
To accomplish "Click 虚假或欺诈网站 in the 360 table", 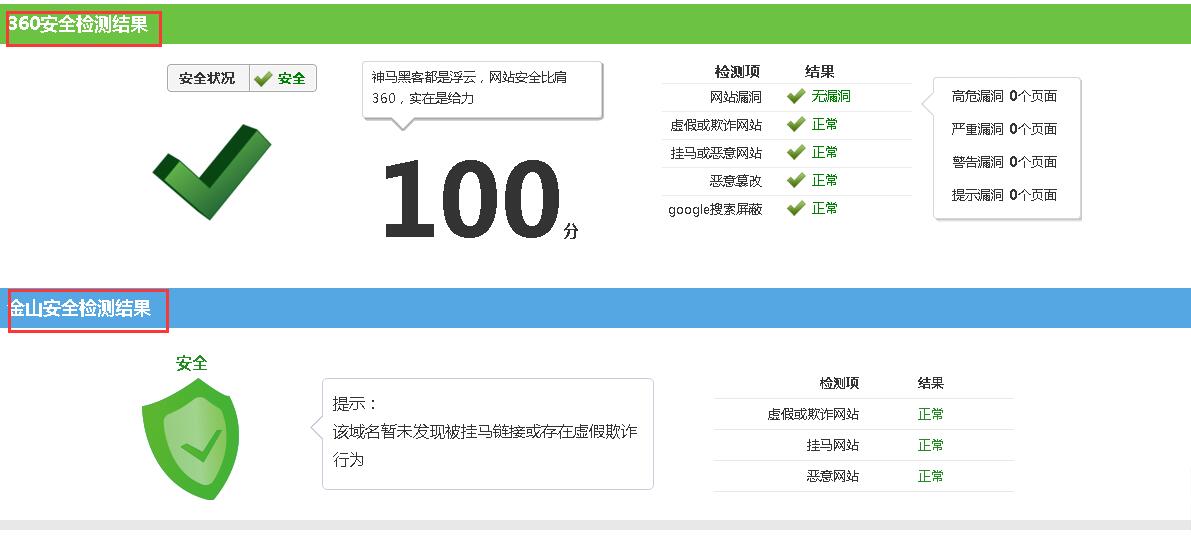I will pos(716,125).
